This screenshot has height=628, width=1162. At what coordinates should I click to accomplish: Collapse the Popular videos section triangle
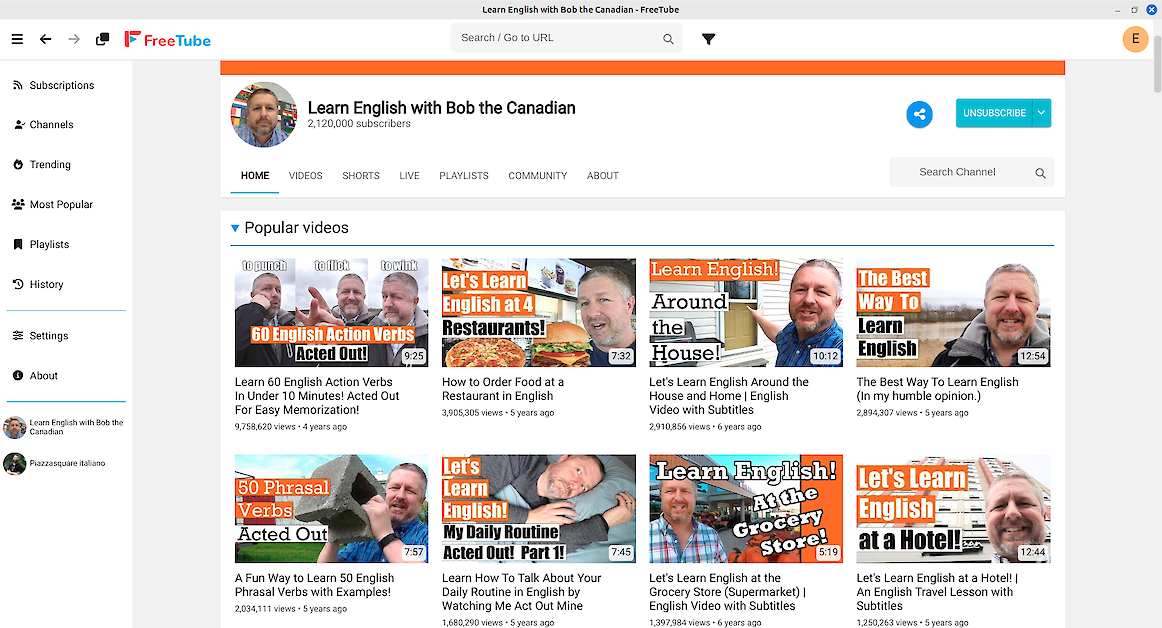(x=235, y=228)
